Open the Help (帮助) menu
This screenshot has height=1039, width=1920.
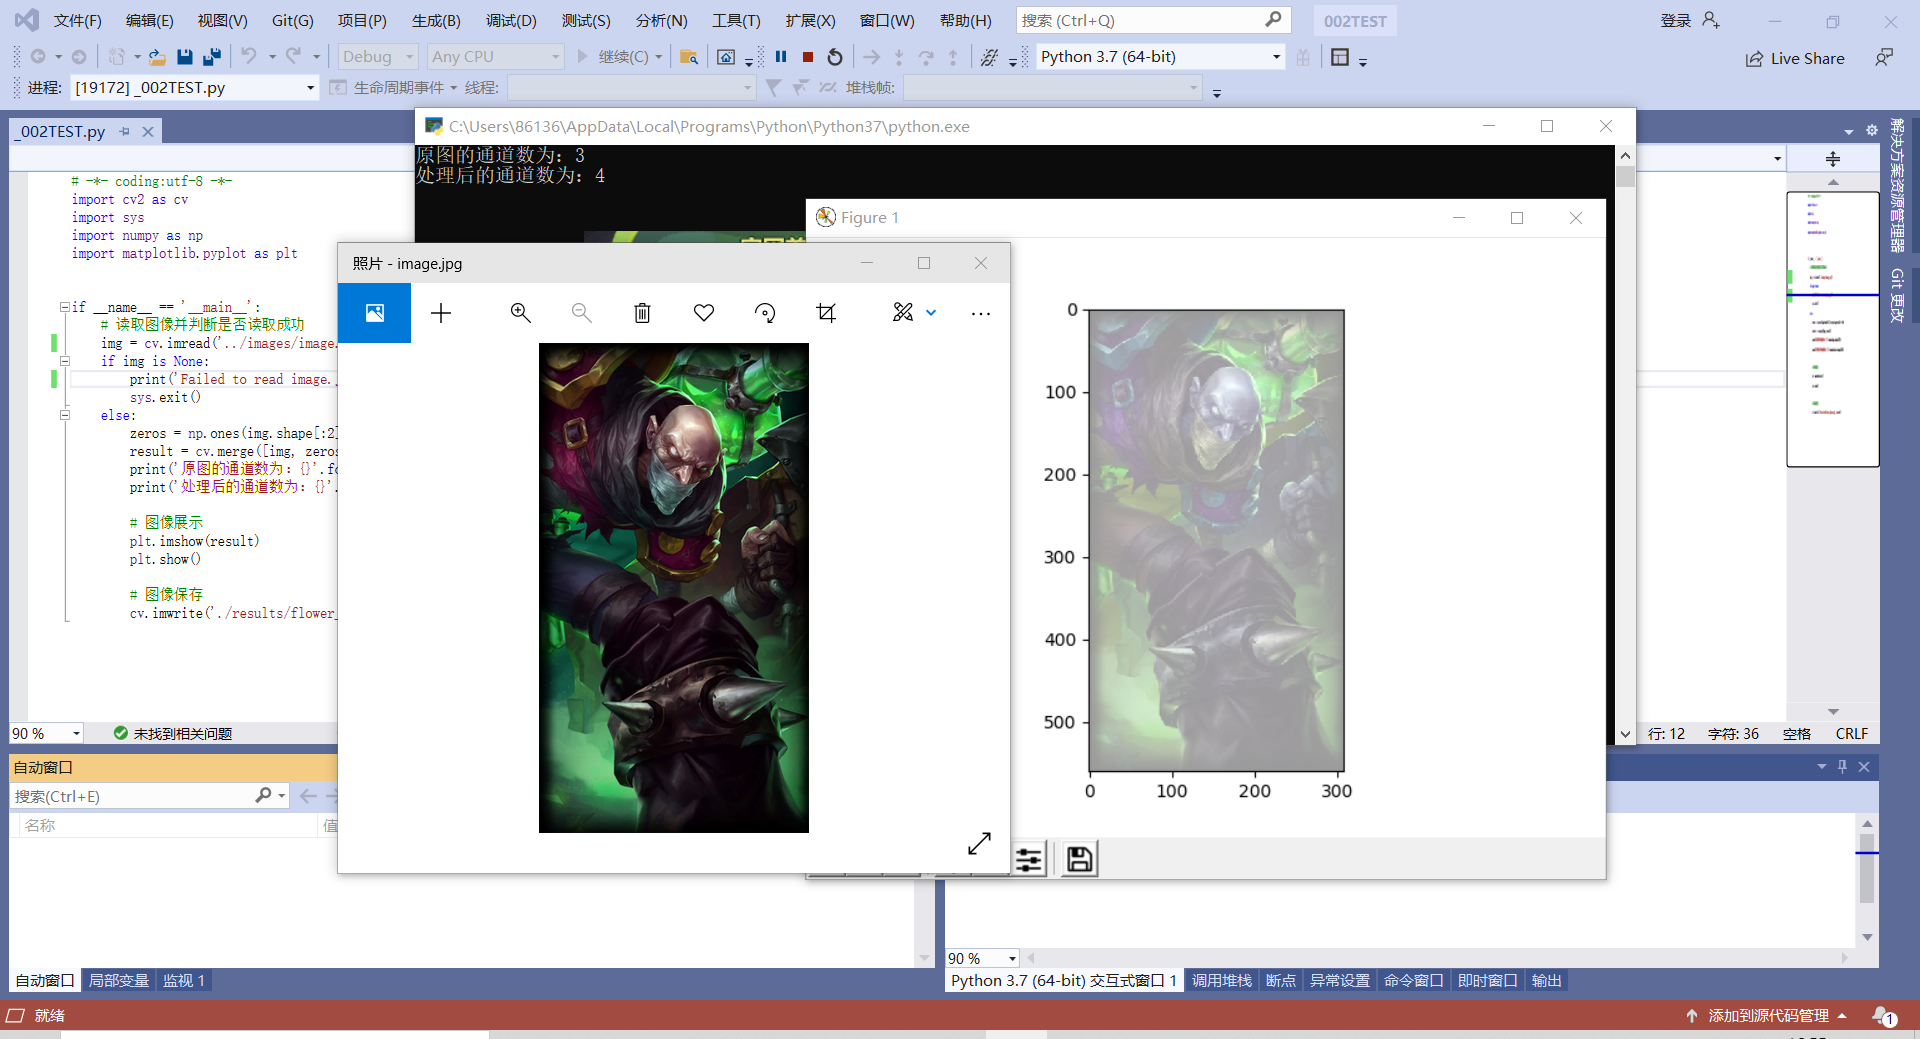(966, 21)
